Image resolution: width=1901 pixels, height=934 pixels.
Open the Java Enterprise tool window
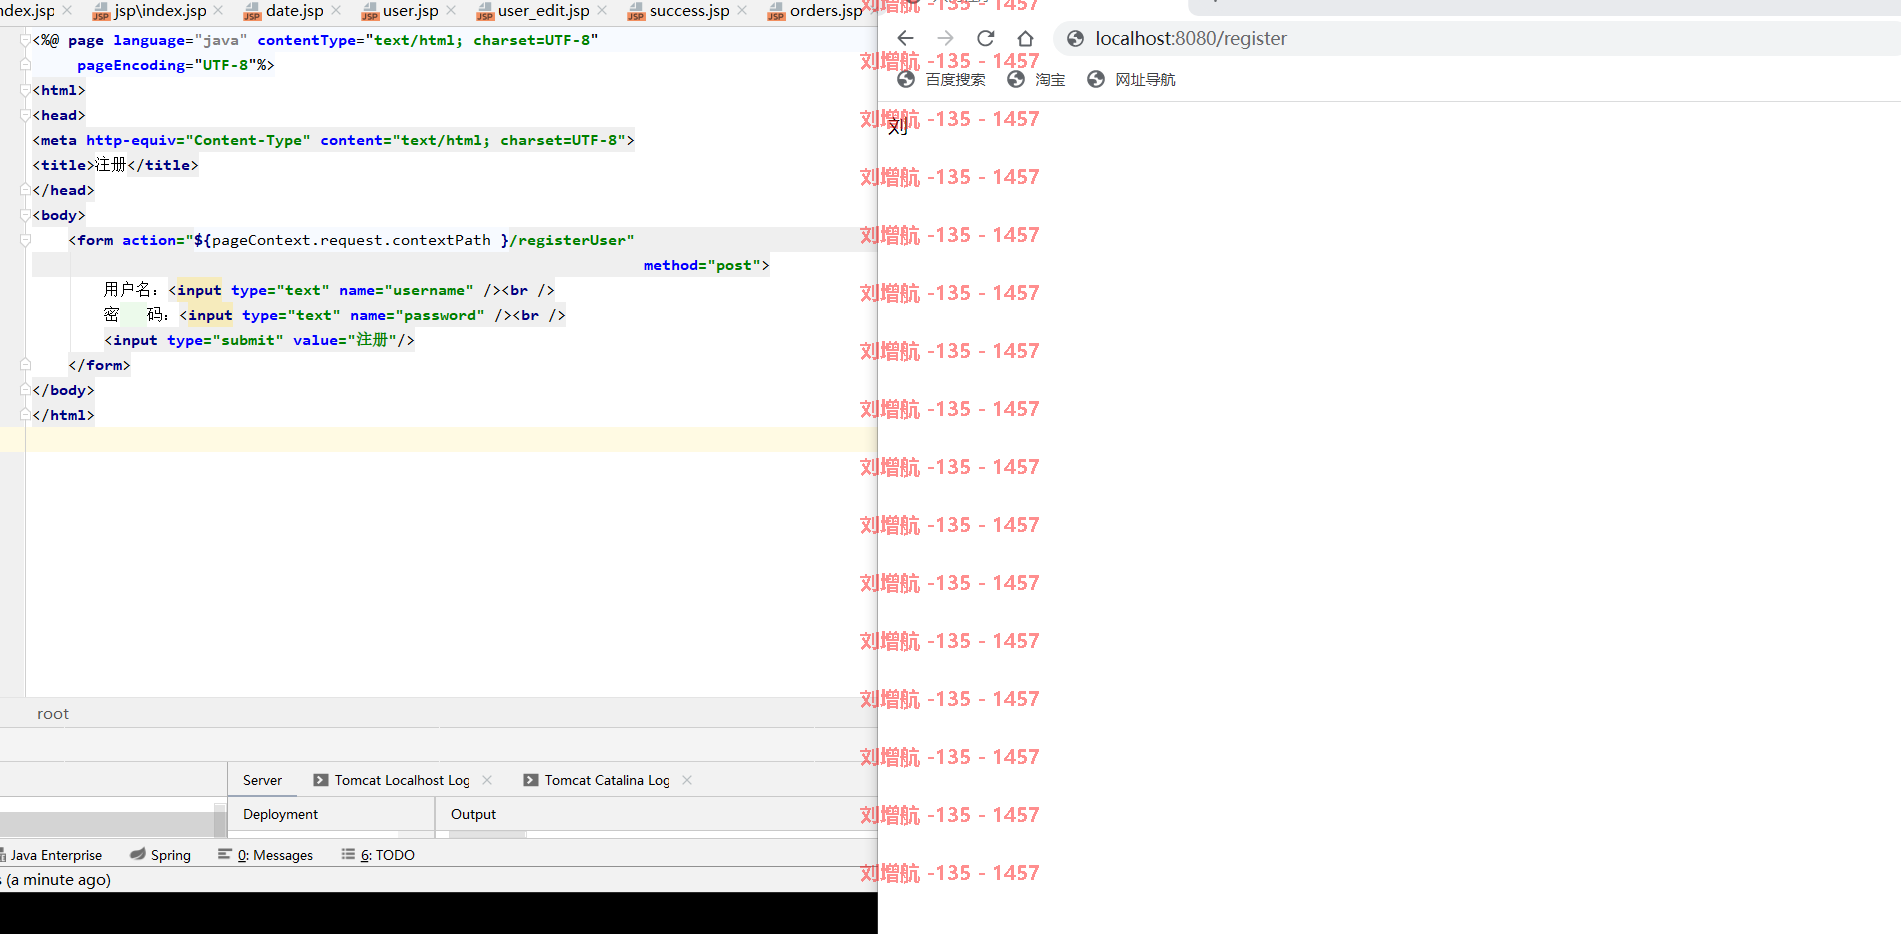tap(51, 855)
